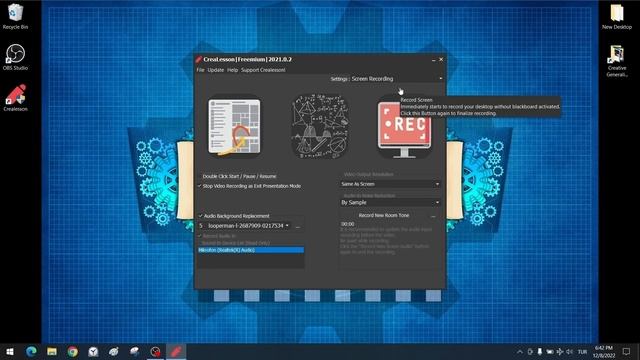Minimize the CreaLesson window
Viewport: 640px width, 360px height.
(x=433, y=60)
